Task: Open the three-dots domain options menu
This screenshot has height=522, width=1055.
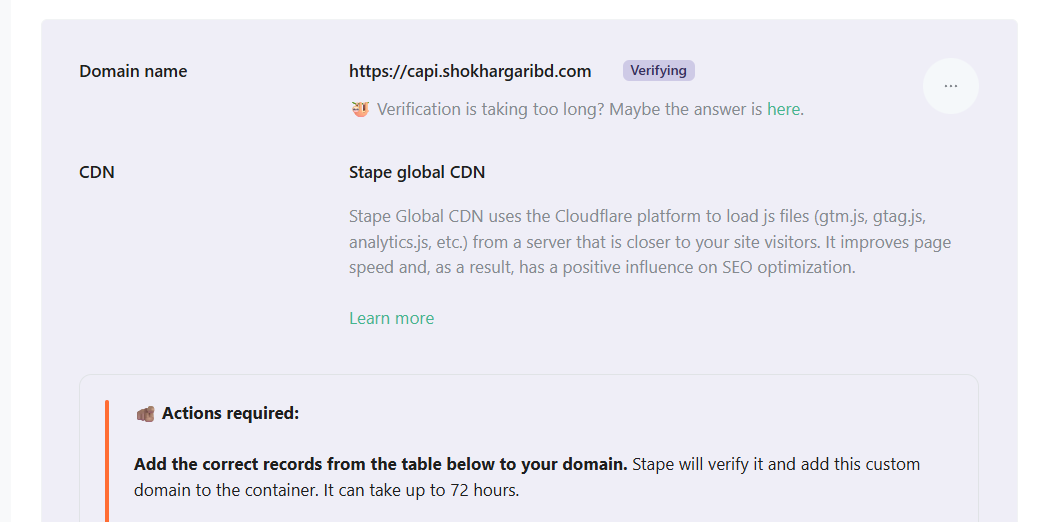Action: click(950, 86)
